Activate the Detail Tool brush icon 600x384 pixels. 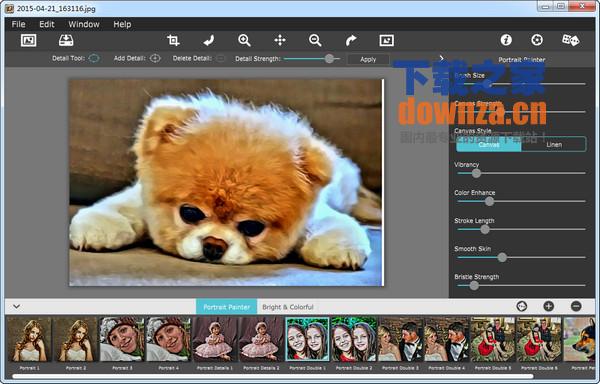94,59
